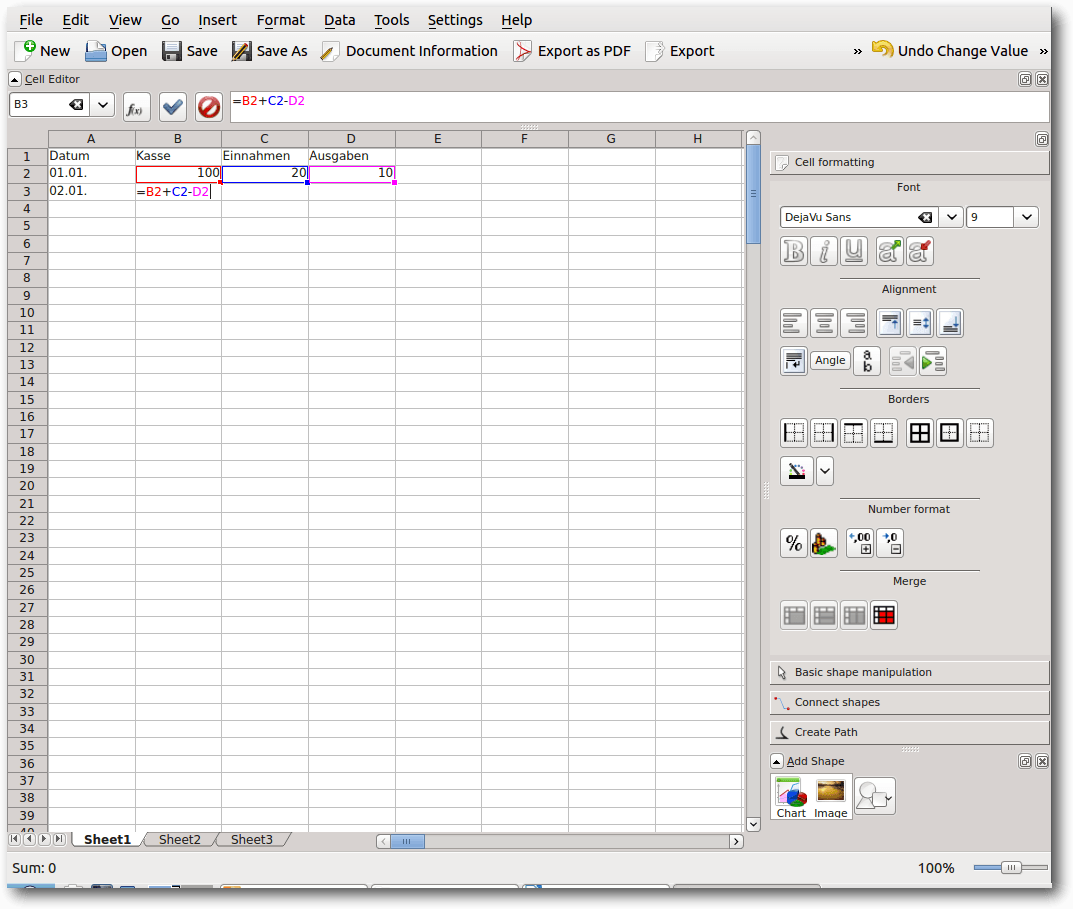Switch to the Sheet2 tab
Viewport: 1073px width, 909px height.
click(x=179, y=840)
